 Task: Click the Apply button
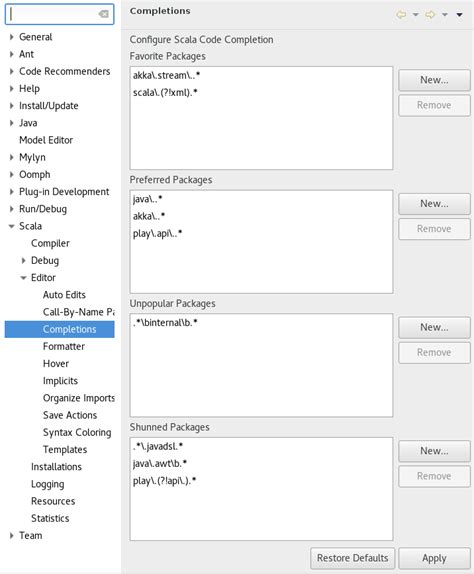click(434, 558)
